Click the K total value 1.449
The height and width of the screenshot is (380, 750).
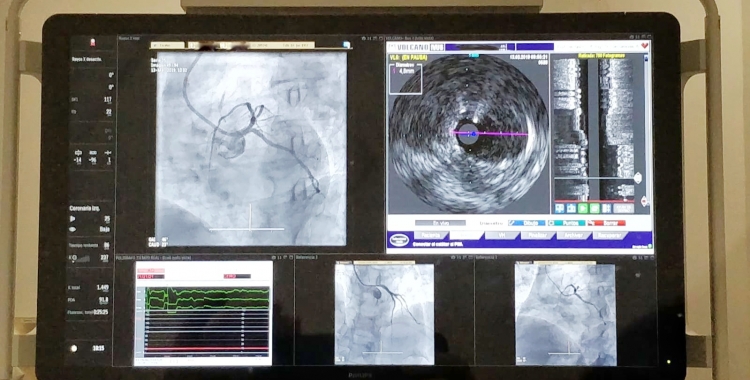(102, 288)
